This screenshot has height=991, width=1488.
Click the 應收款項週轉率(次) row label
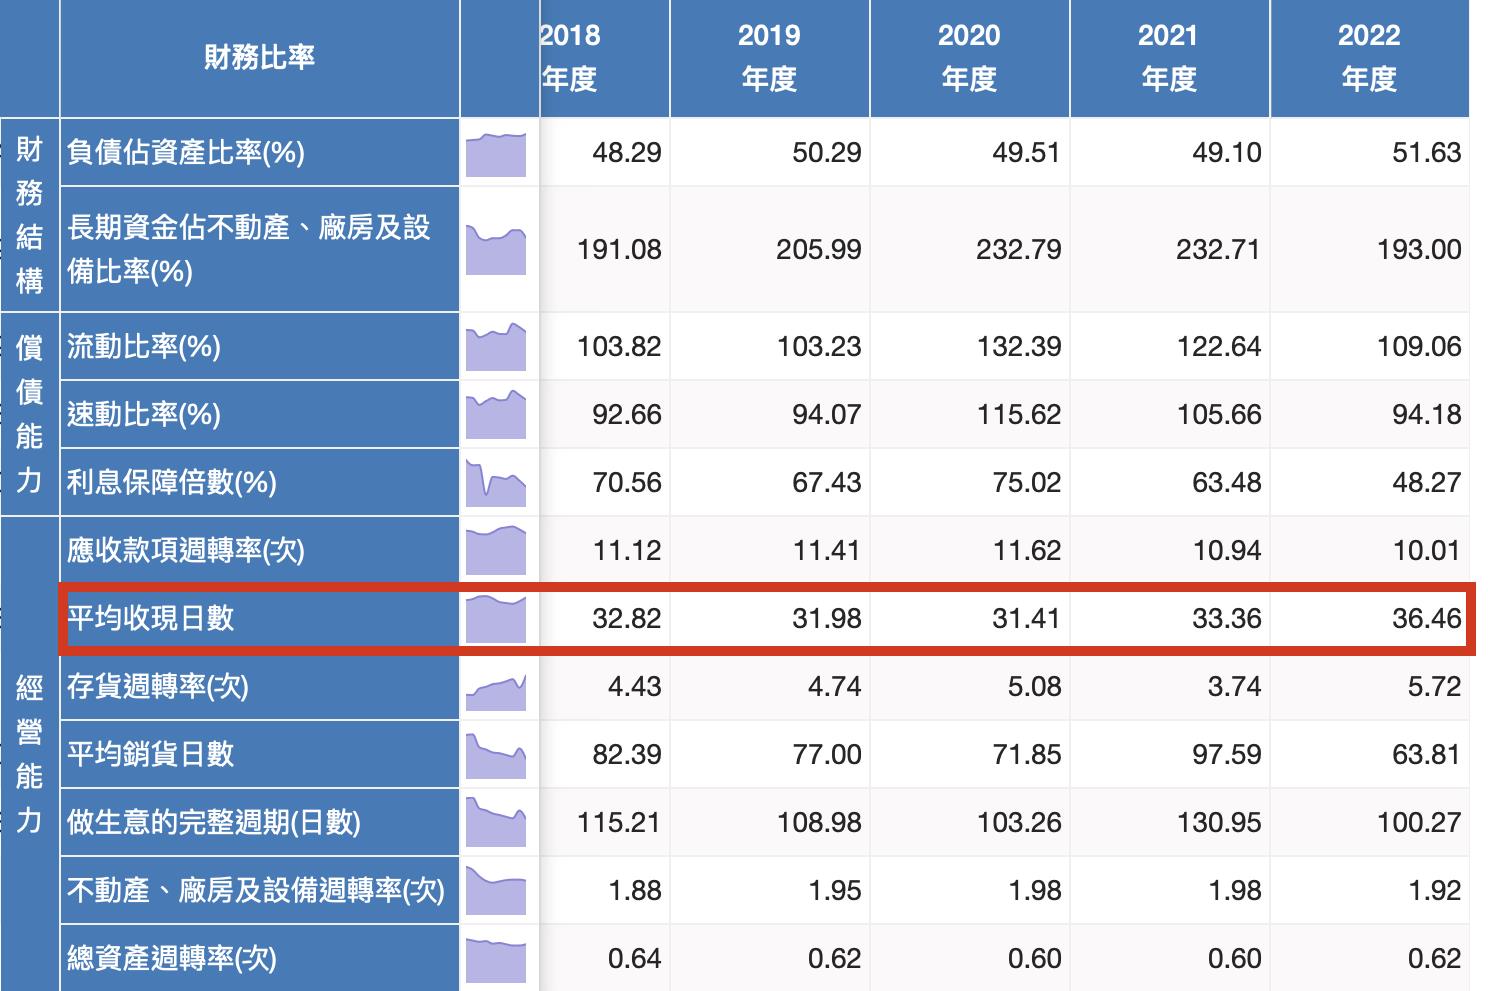click(186, 550)
